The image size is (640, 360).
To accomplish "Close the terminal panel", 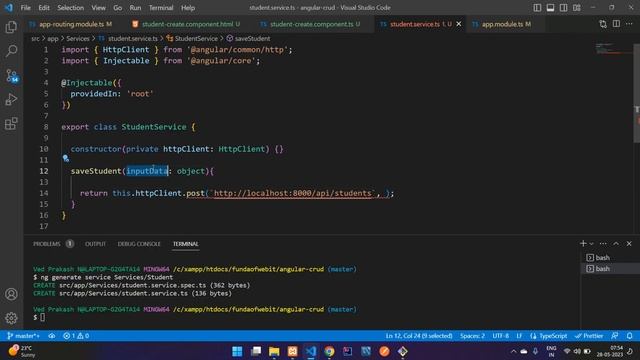I will coord(629,243).
